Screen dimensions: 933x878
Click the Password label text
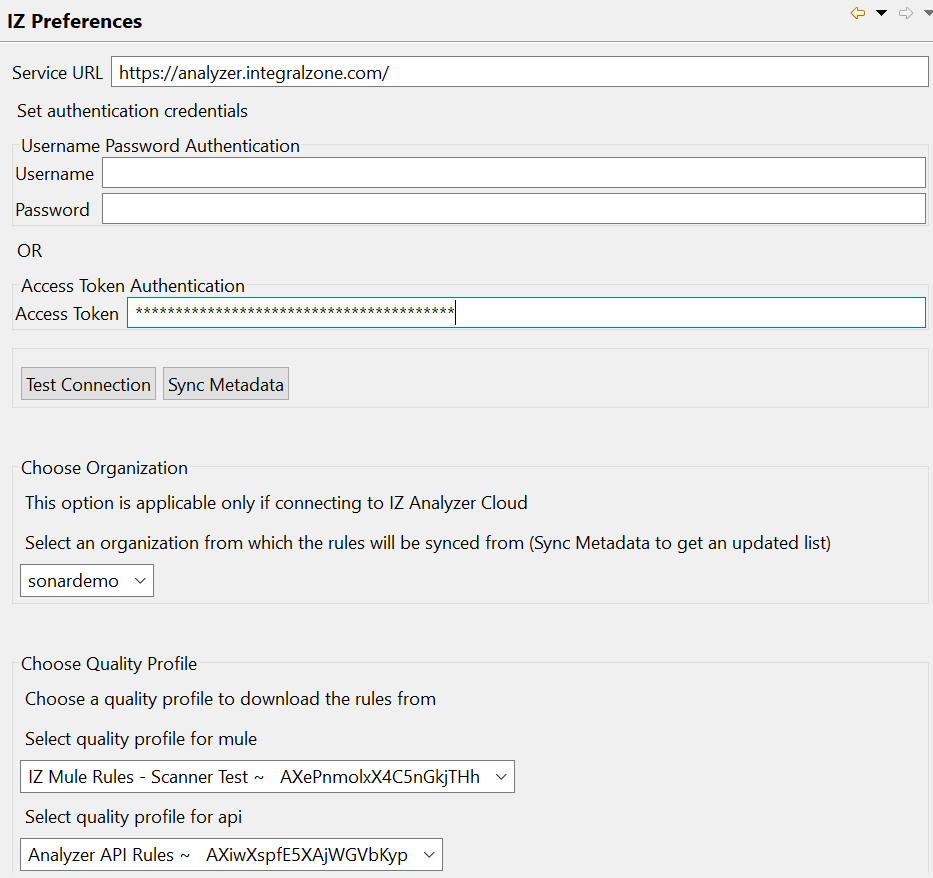52,209
